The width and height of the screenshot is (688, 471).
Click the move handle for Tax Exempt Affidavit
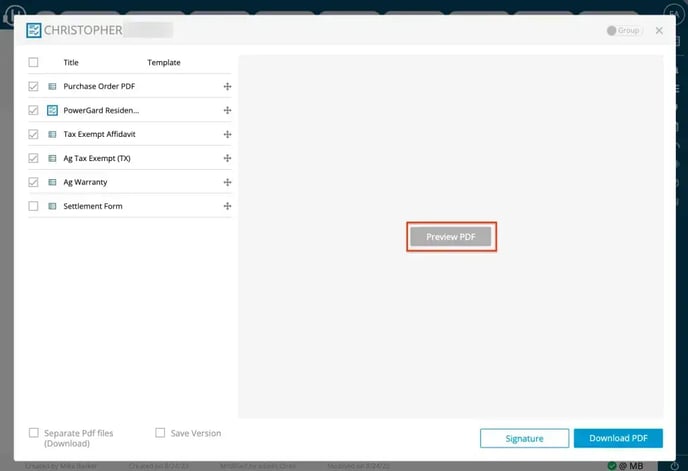(227, 134)
